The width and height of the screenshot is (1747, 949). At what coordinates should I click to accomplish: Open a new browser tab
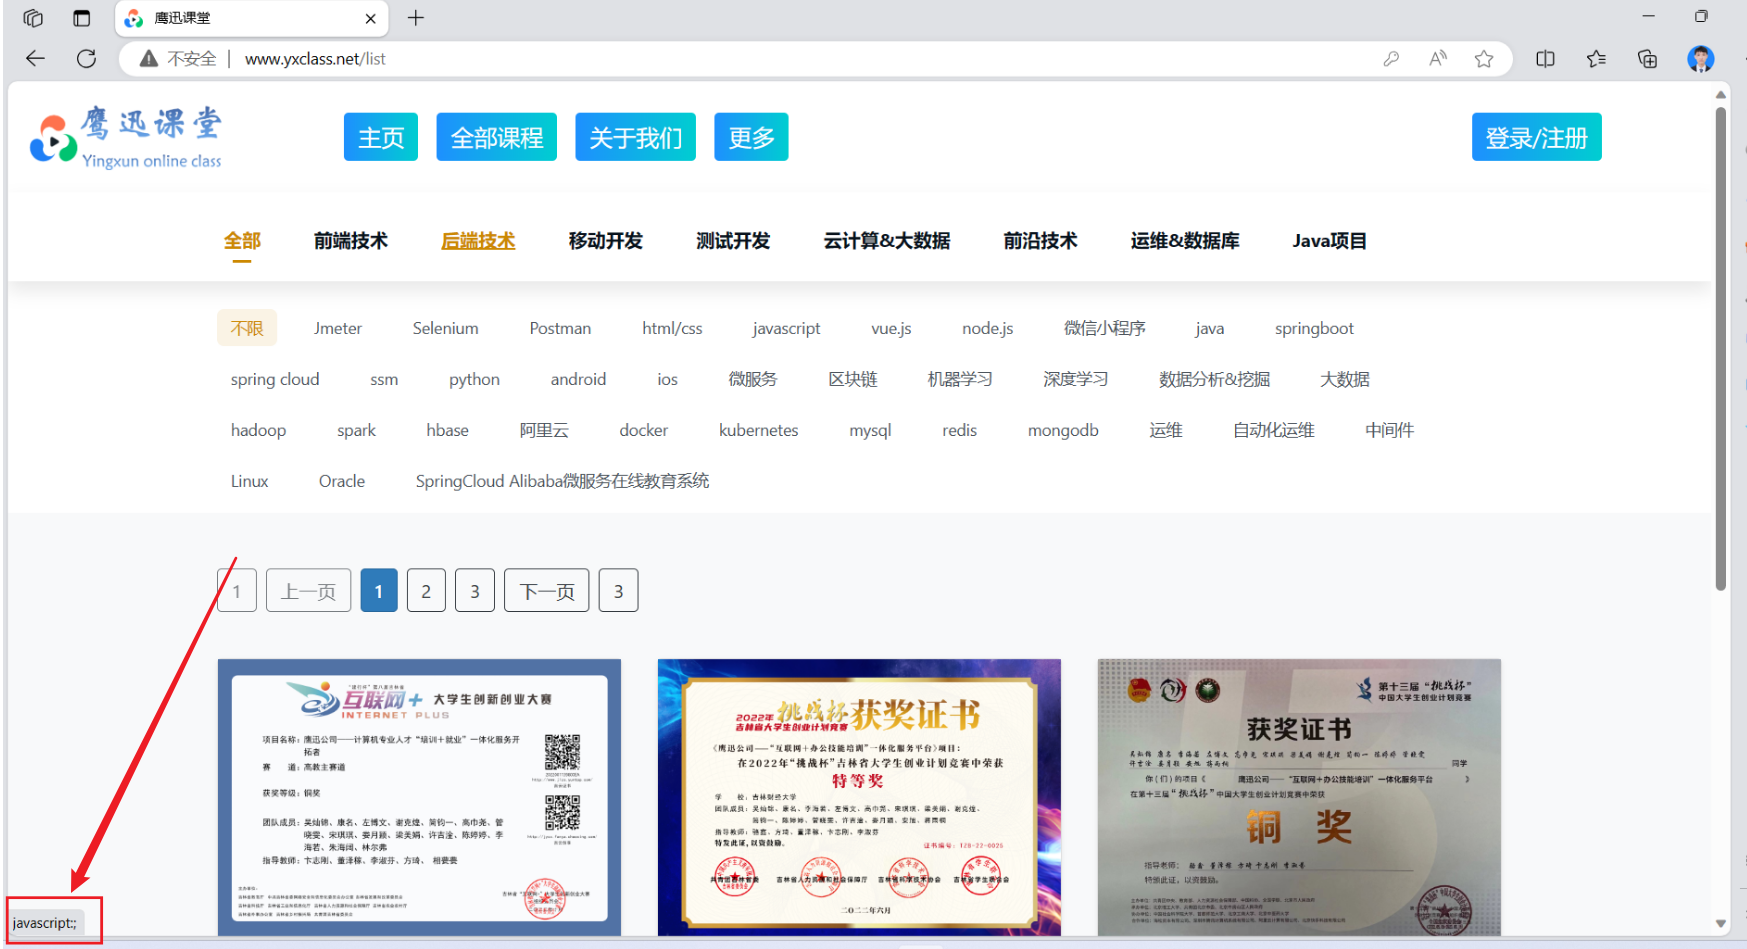(x=415, y=17)
